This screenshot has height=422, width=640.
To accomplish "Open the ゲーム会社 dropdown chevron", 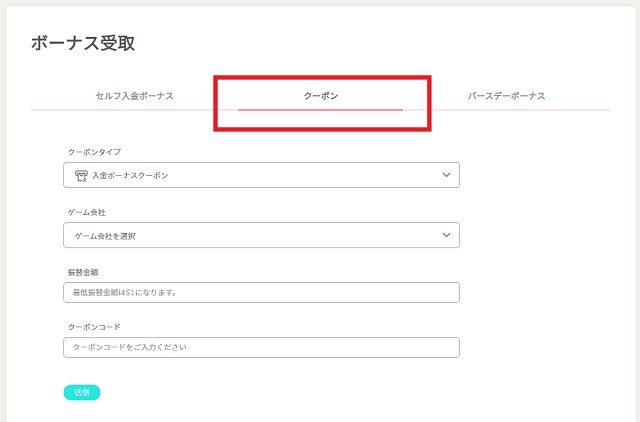I will [x=446, y=235].
